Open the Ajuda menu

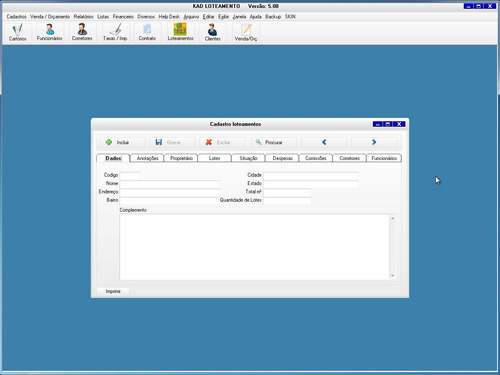255,17
